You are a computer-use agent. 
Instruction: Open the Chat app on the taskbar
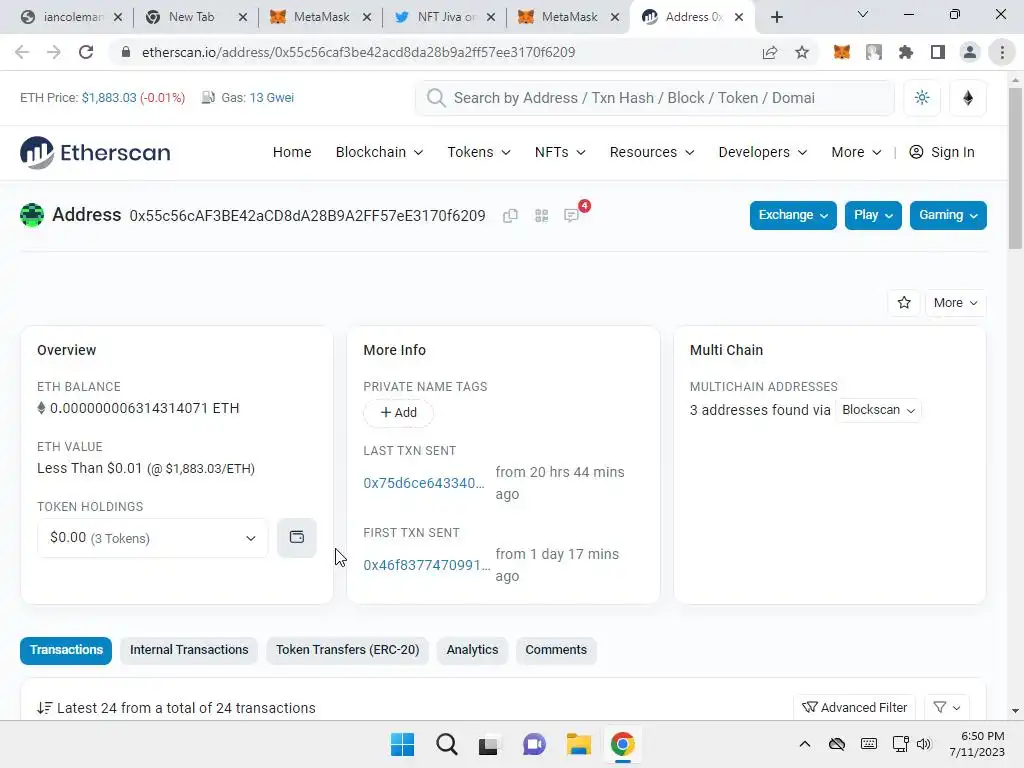click(x=534, y=744)
